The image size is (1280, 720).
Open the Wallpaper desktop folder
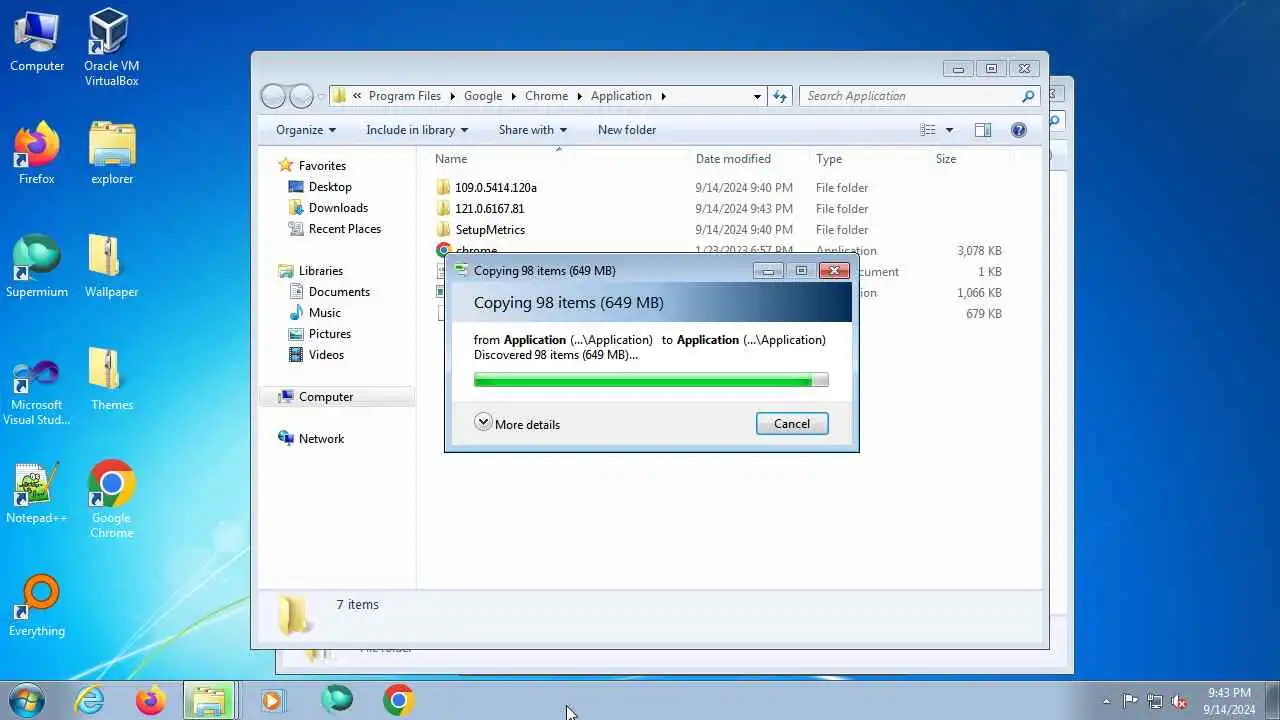click(111, 266)
